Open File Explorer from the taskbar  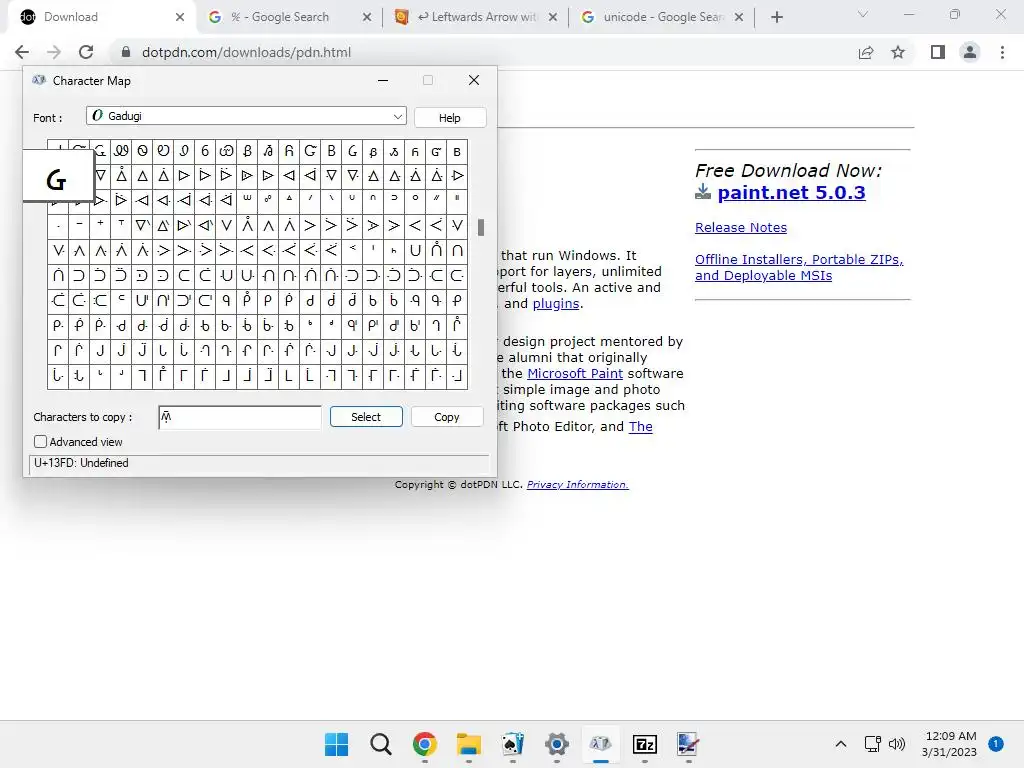tap(469, 744)
